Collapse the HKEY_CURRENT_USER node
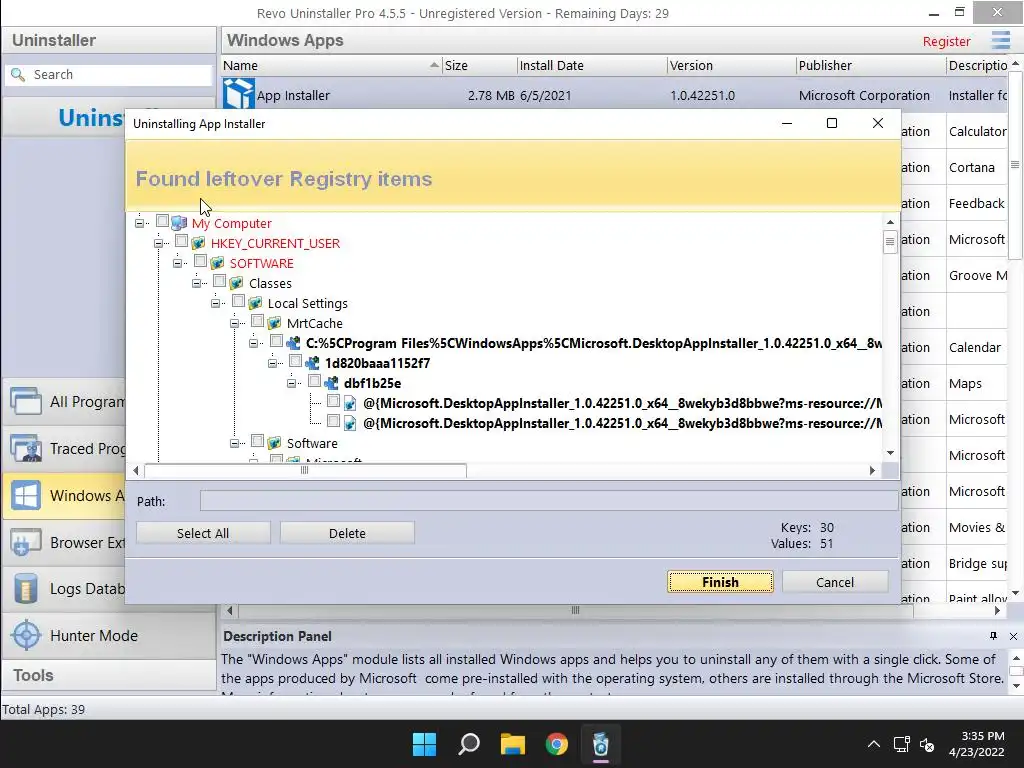The height and width of the screenshot is (768, 1024). pos(158,244)
